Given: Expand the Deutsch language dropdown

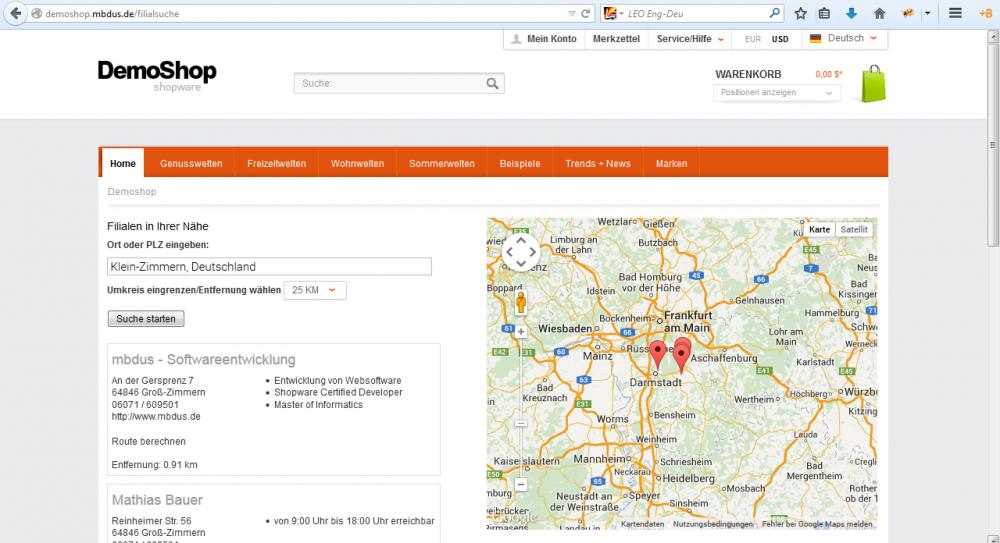Looking at the screenshot, I should coord(845,39).
